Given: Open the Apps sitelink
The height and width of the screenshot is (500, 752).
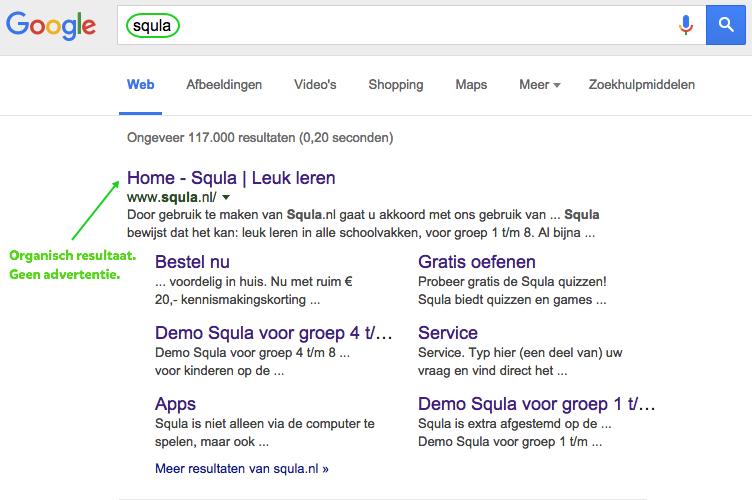Looking at the screenshot, I should pyautogui.click(x=175, y=404).
